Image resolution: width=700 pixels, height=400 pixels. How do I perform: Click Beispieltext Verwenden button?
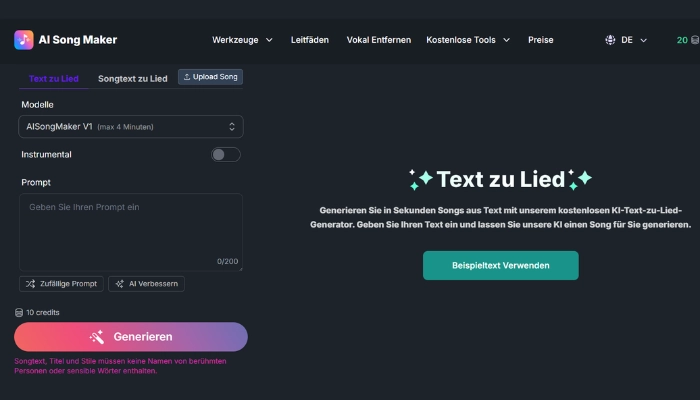click(x=500, y=266)
